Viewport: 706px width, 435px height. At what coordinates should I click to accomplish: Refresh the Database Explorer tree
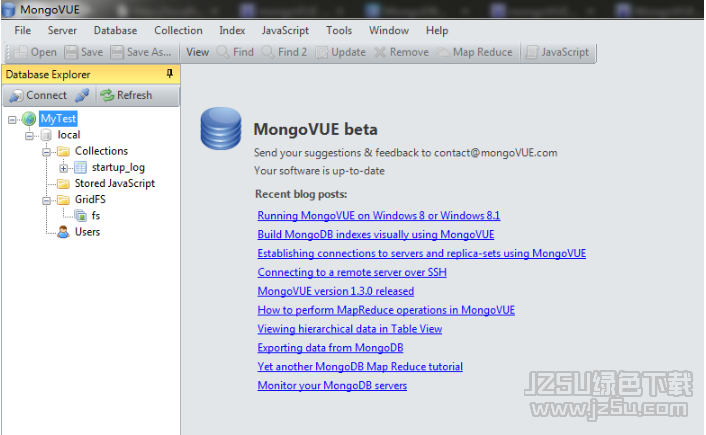pyautogui.click(x=126, y=95)
